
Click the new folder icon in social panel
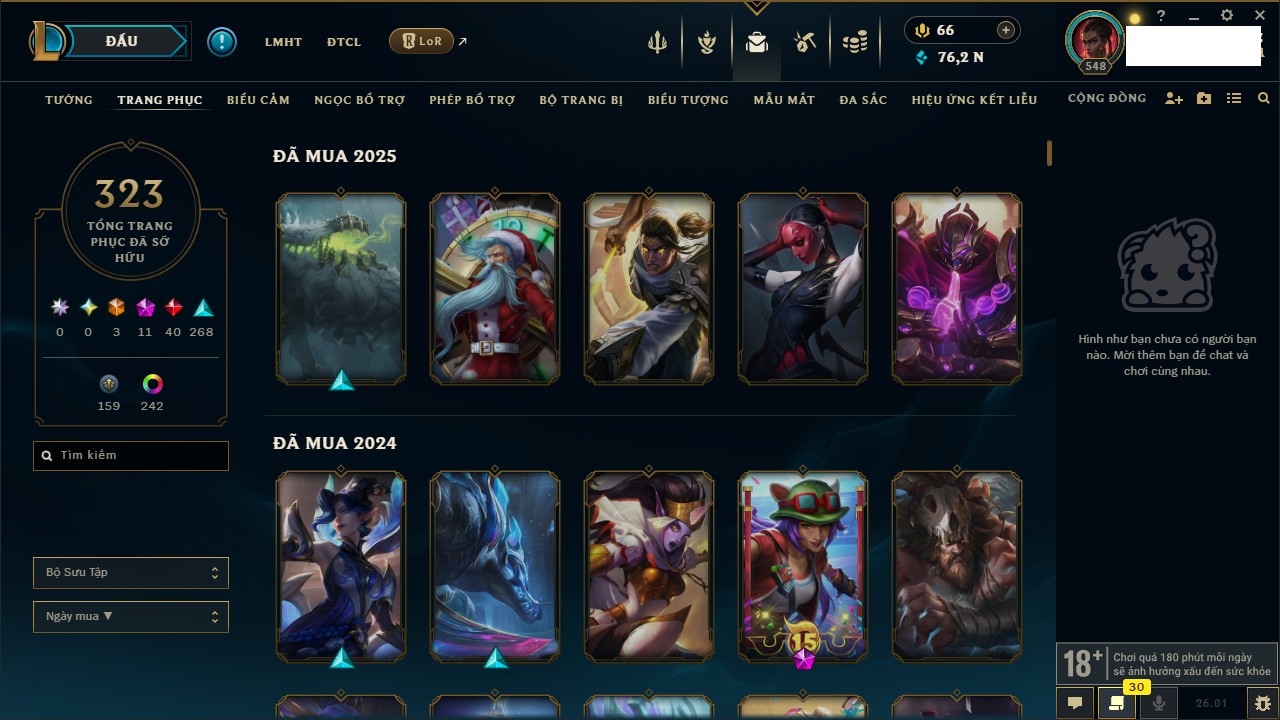click(1204, 99)
